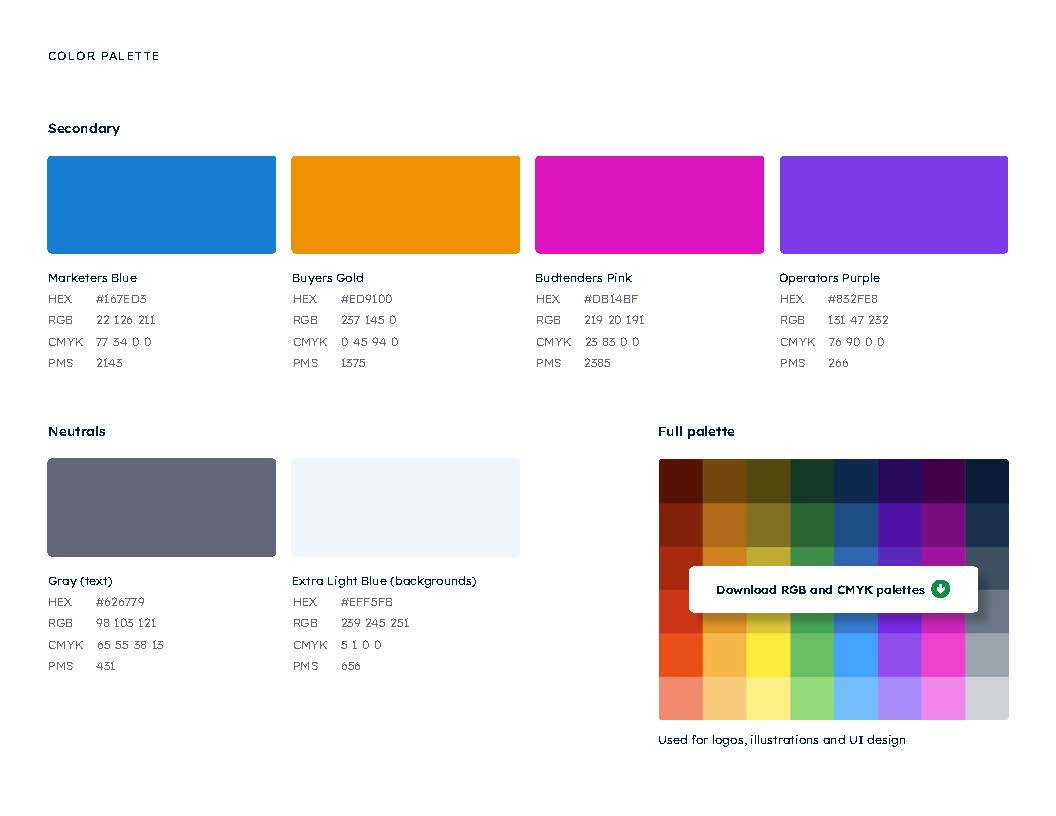Click RGB value 98 103 121
This screenshot has width=1056, height=816.
pyautogui.click(x=126, y=623)
